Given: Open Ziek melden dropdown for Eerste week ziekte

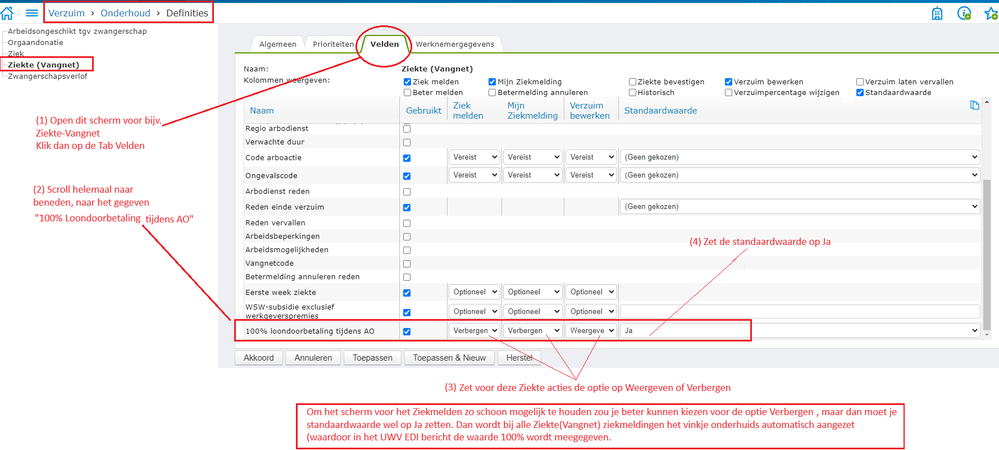Looking at the screenshot, I should coord(474,292).
